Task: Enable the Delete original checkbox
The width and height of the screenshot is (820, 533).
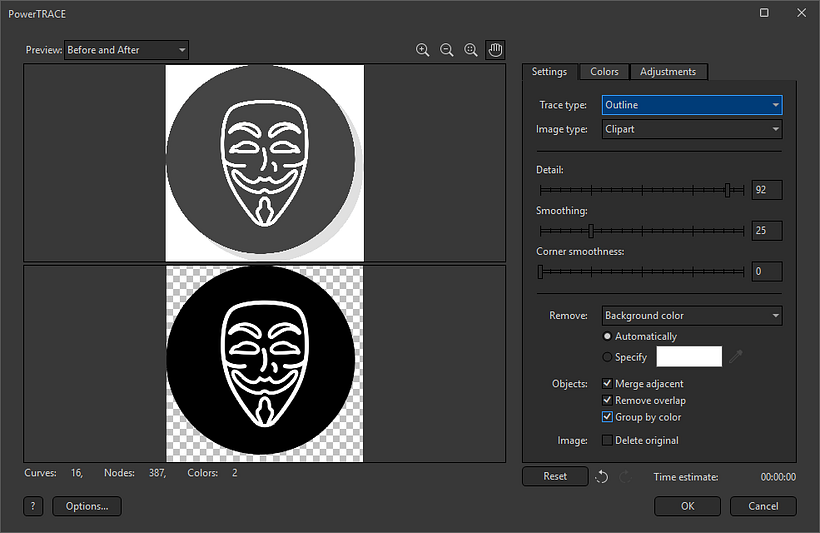Action: tap(608, 441)
